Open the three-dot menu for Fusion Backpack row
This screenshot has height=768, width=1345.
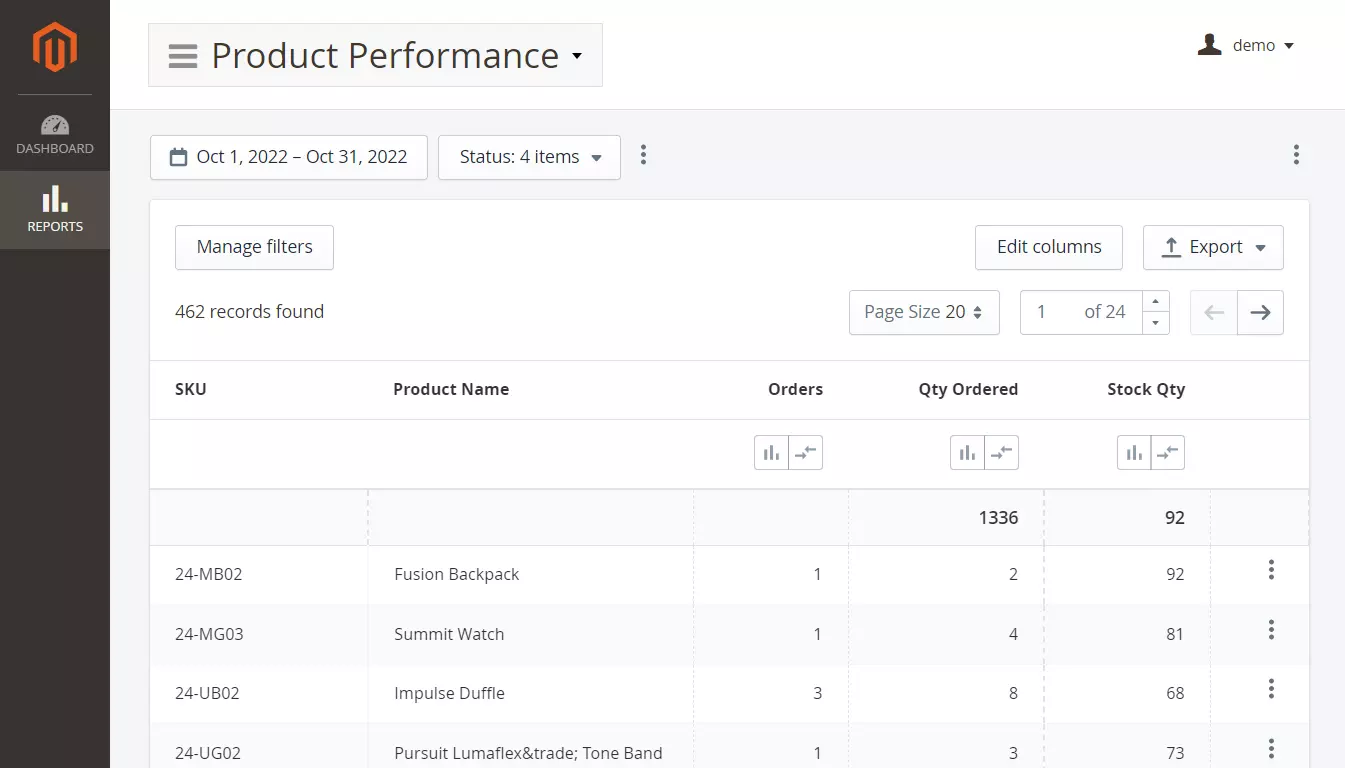[1271, 570]
